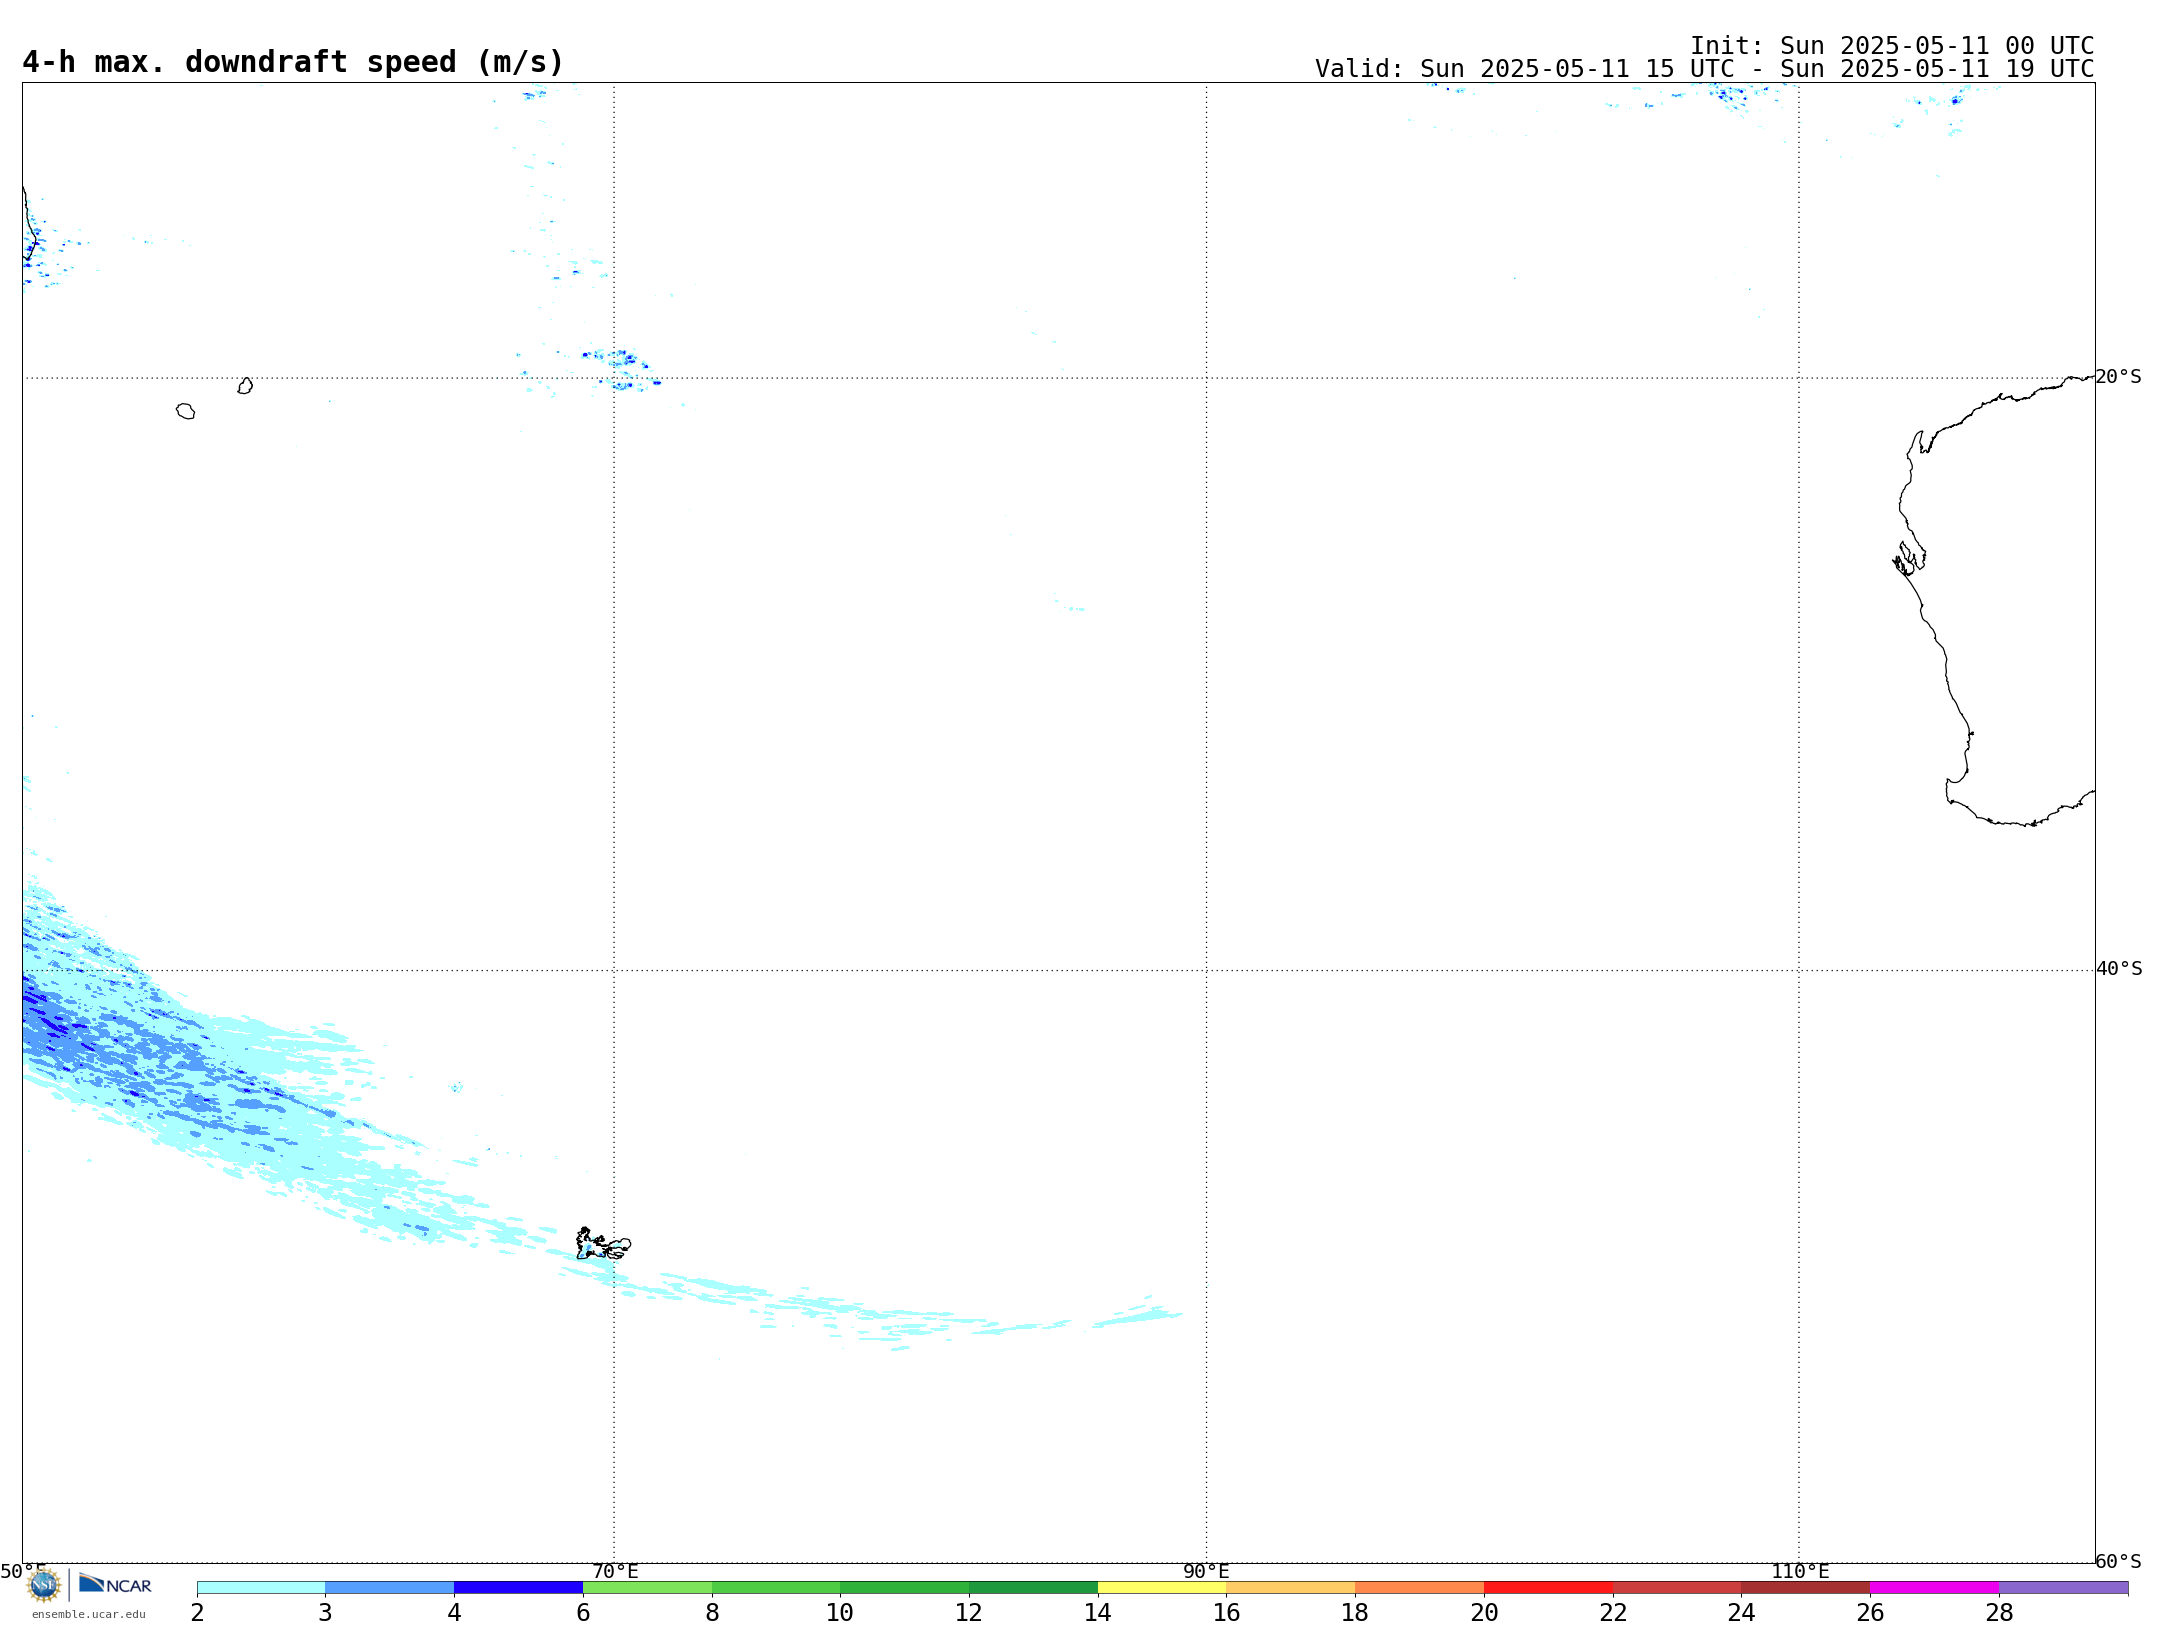Click the green 10–12 colorbar swatch

point(905,1588)
